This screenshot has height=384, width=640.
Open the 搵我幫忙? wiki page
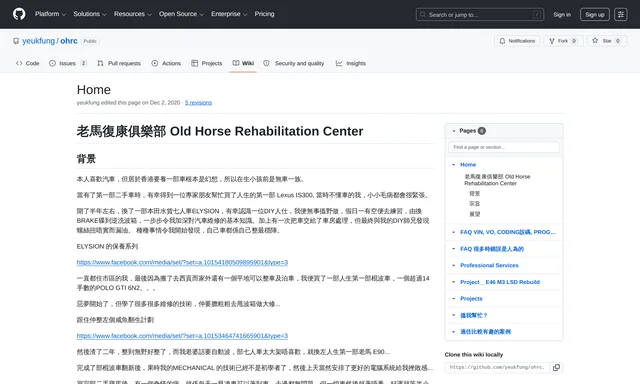pos(473,315)
